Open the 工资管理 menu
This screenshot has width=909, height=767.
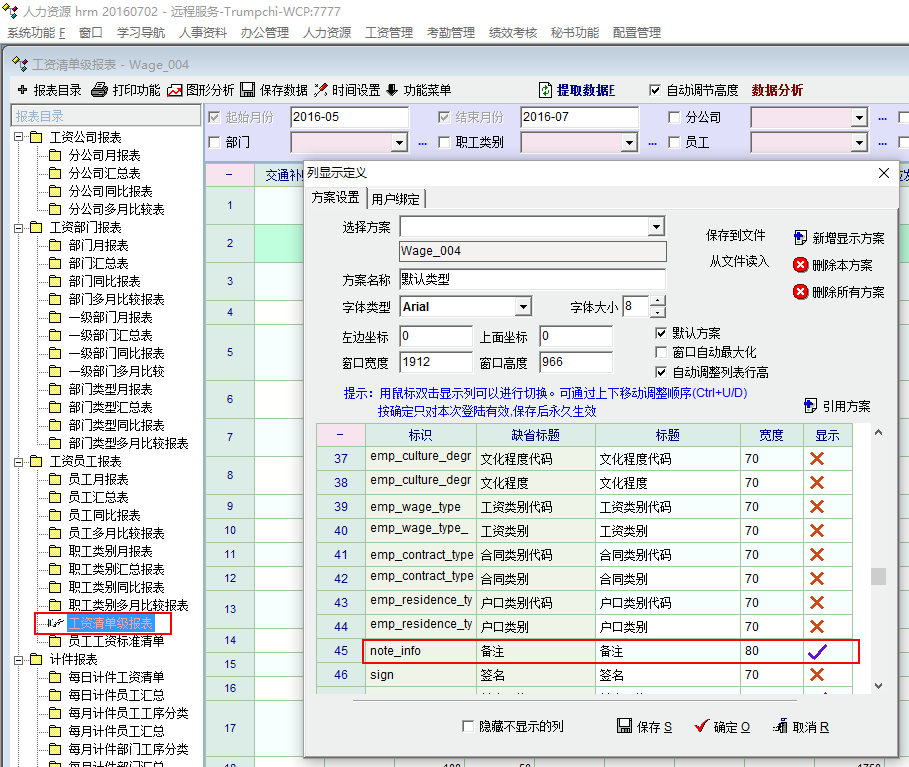click(x=389, y=32)
